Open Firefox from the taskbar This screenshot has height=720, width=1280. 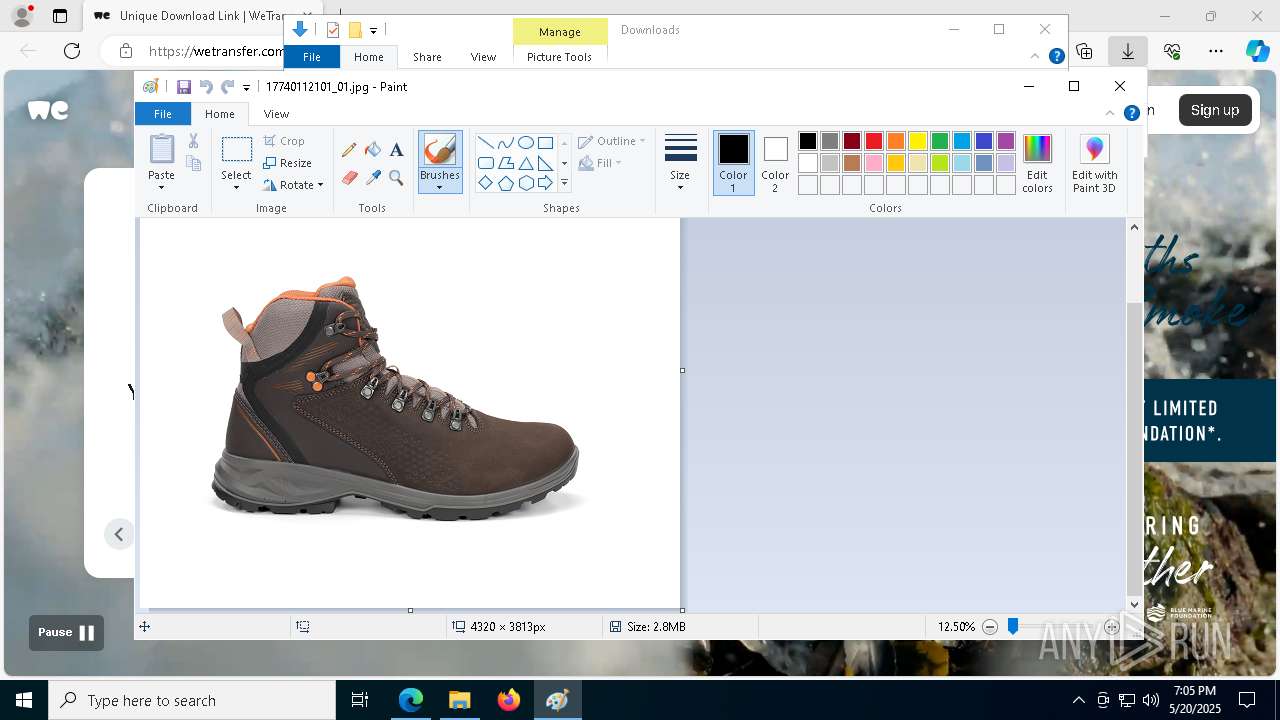[509, 700]
